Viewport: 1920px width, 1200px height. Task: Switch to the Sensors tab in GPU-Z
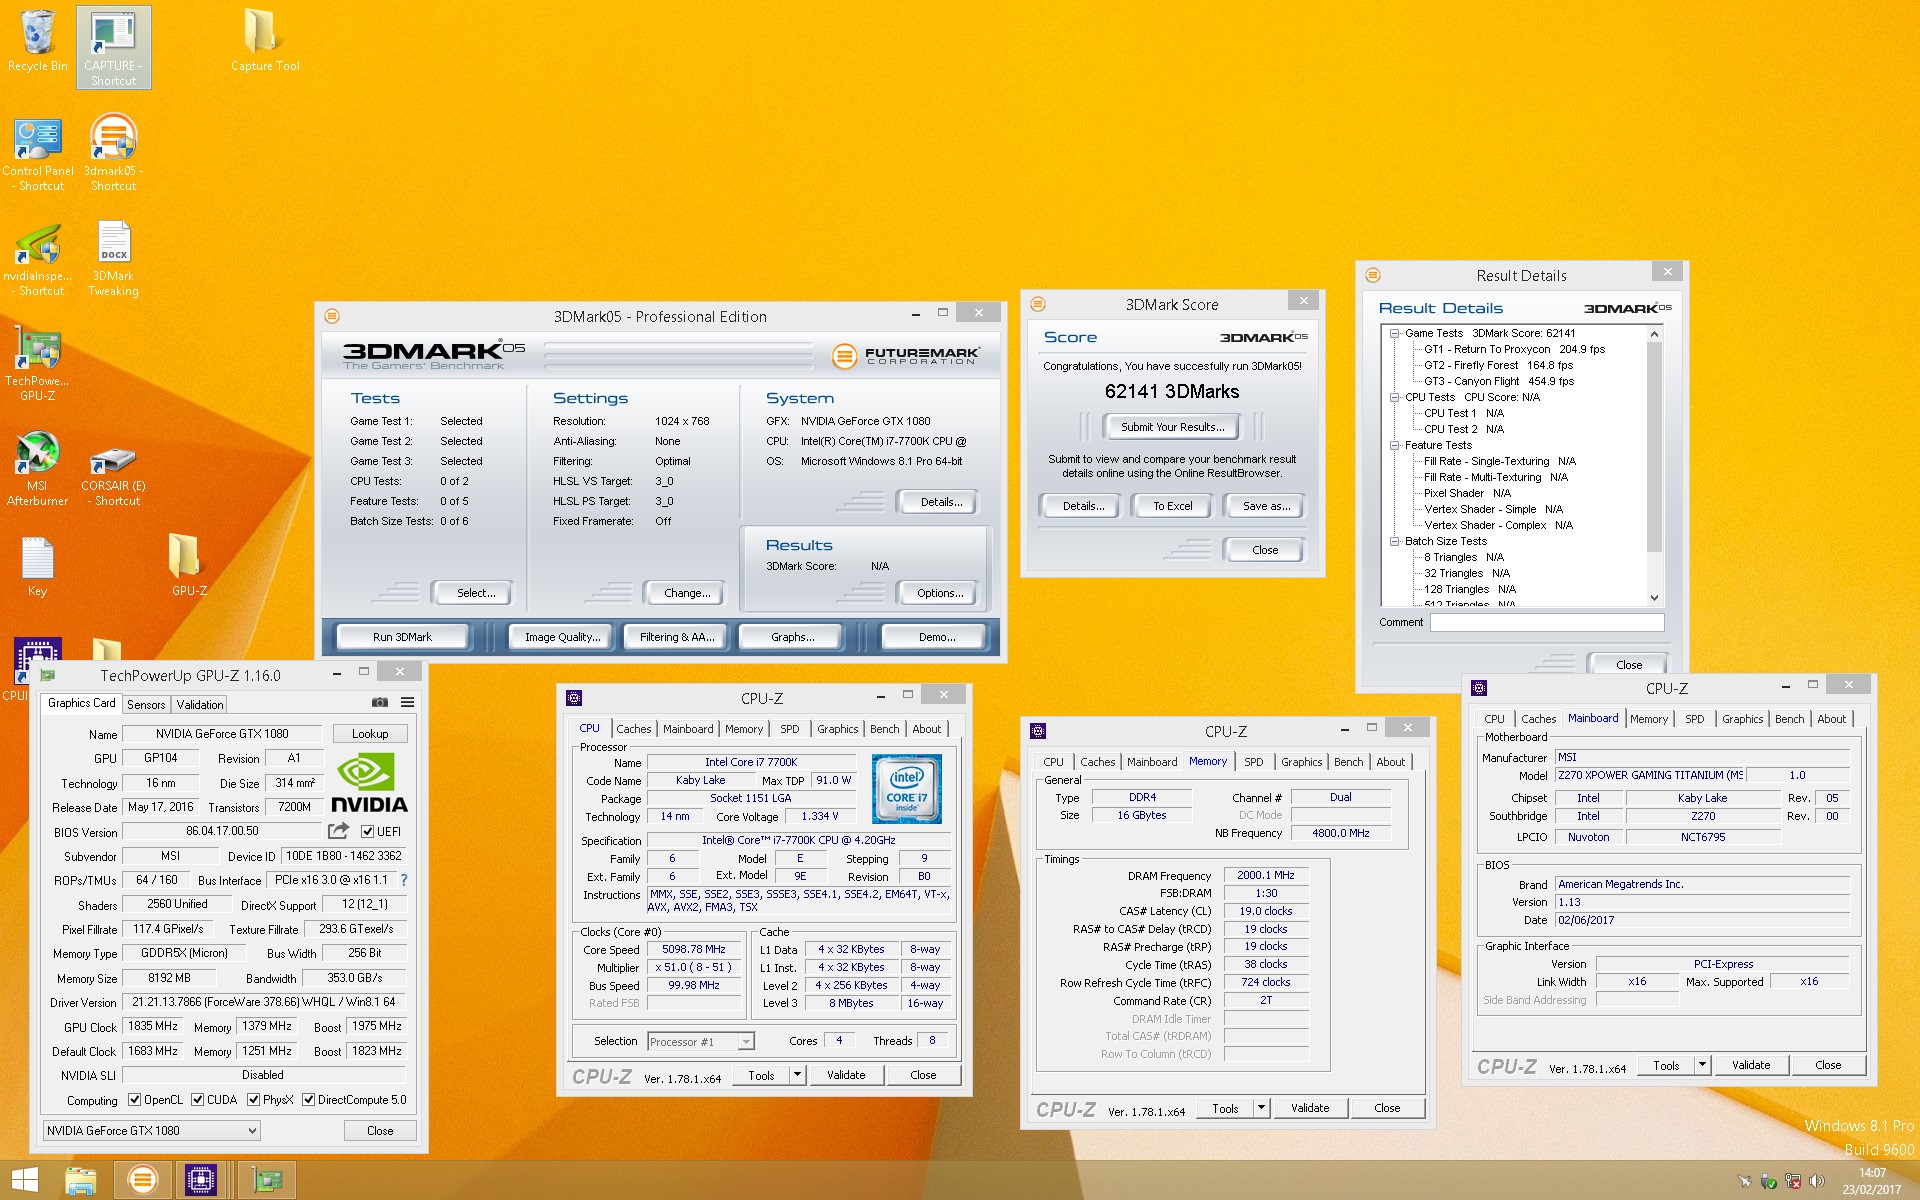tap(146, 705)
